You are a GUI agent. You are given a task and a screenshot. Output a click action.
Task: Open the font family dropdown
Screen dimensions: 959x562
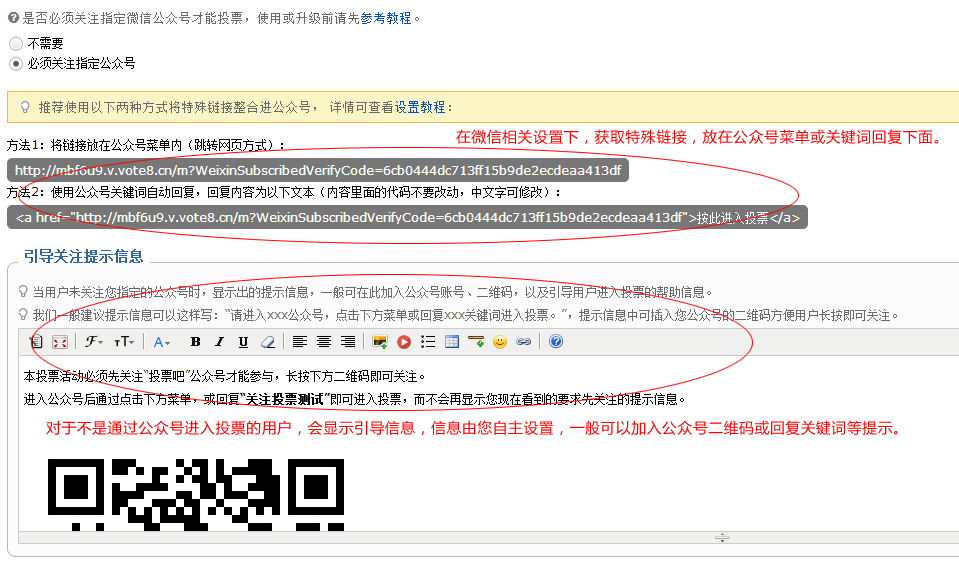95,342
